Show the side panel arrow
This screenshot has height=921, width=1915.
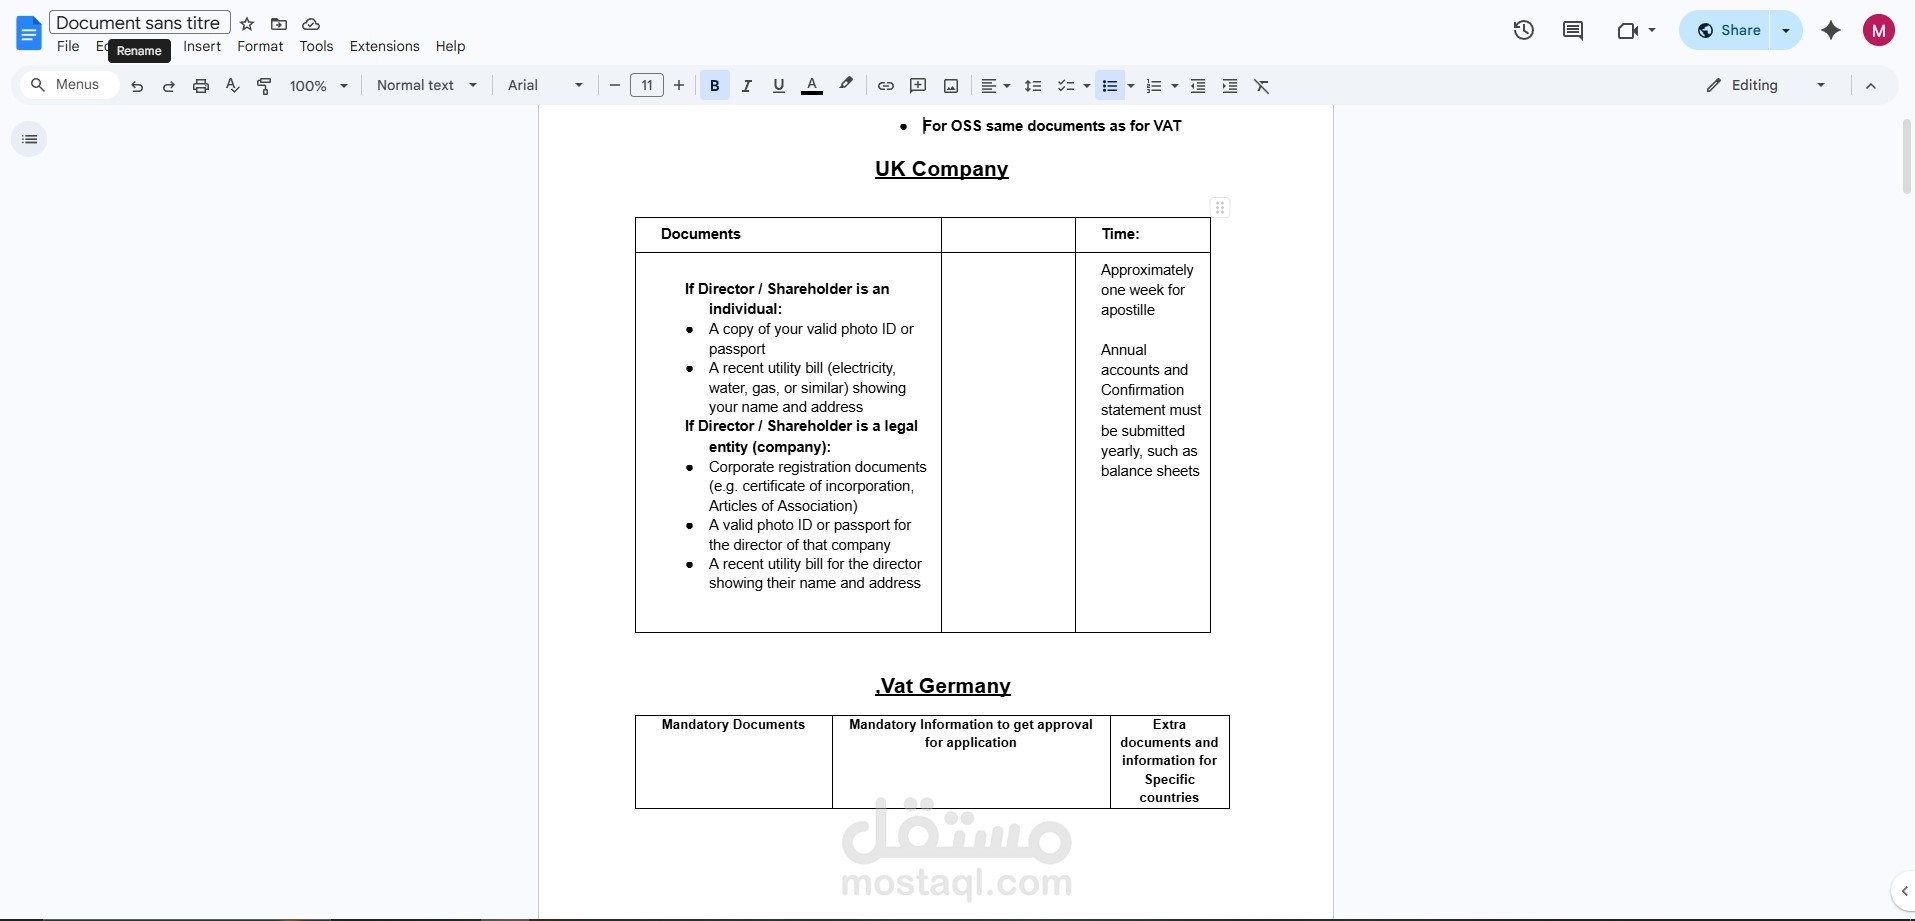point(1903,891)
